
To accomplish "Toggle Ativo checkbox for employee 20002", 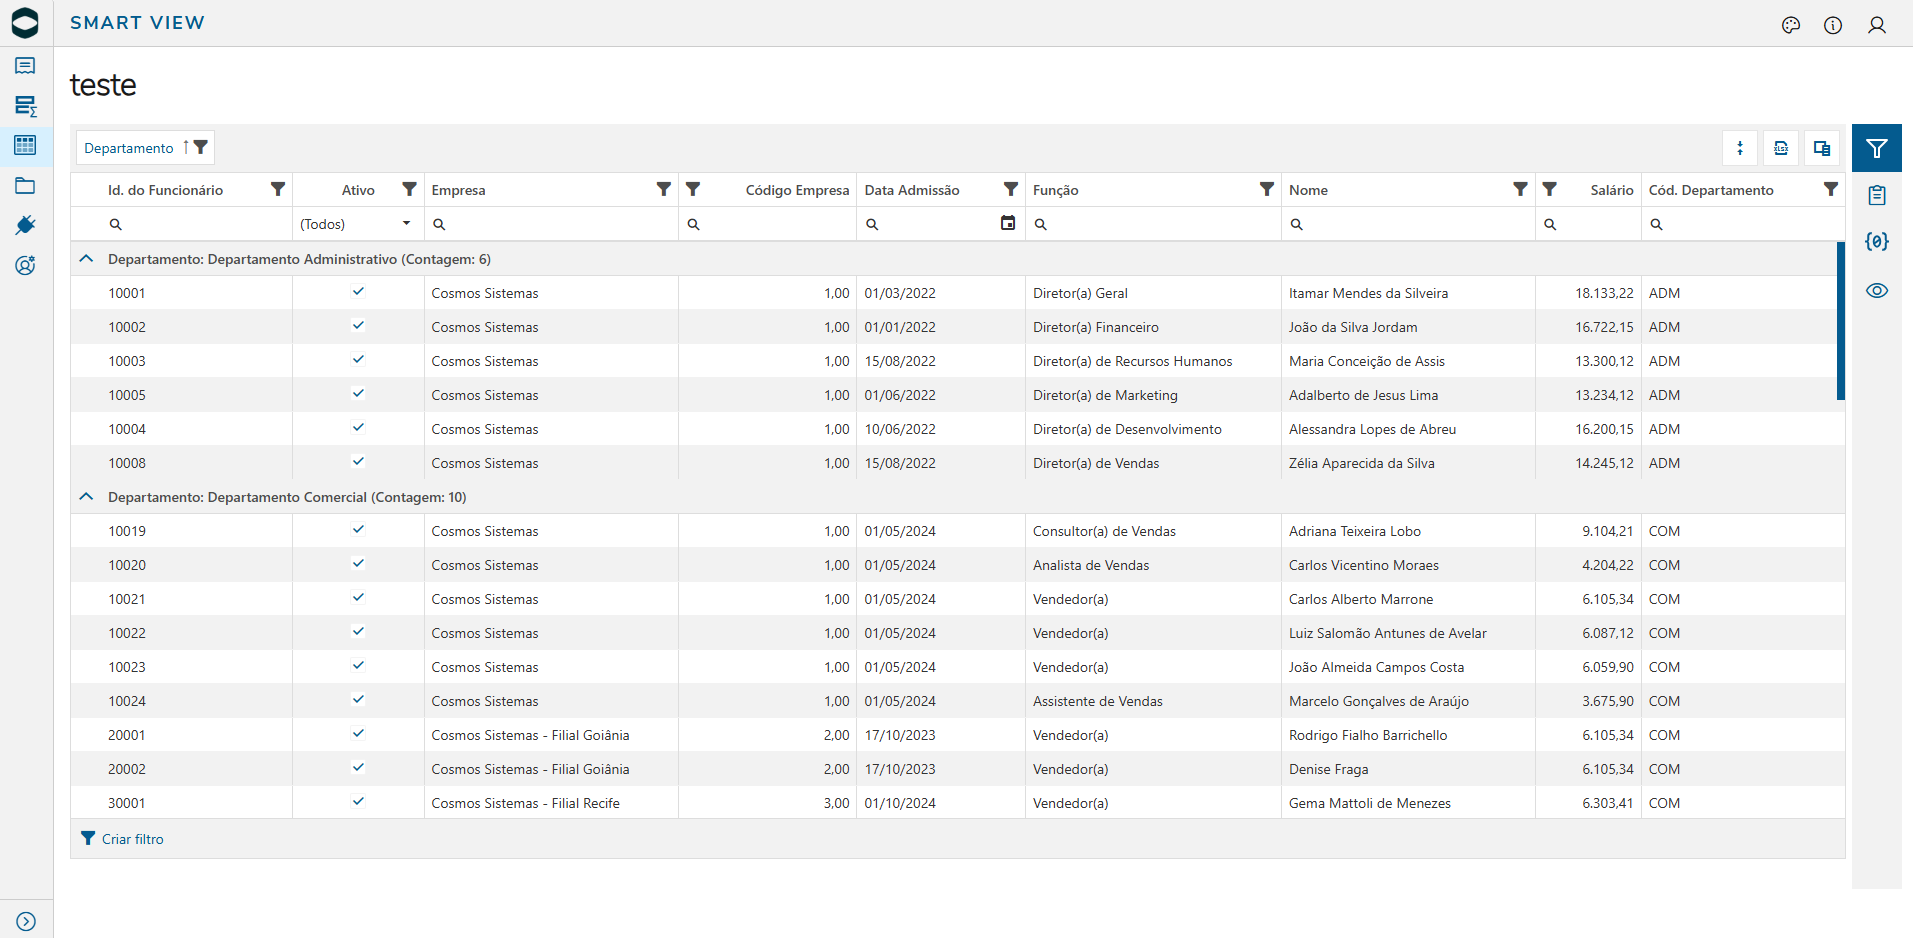I will click(x=358, y=768).
